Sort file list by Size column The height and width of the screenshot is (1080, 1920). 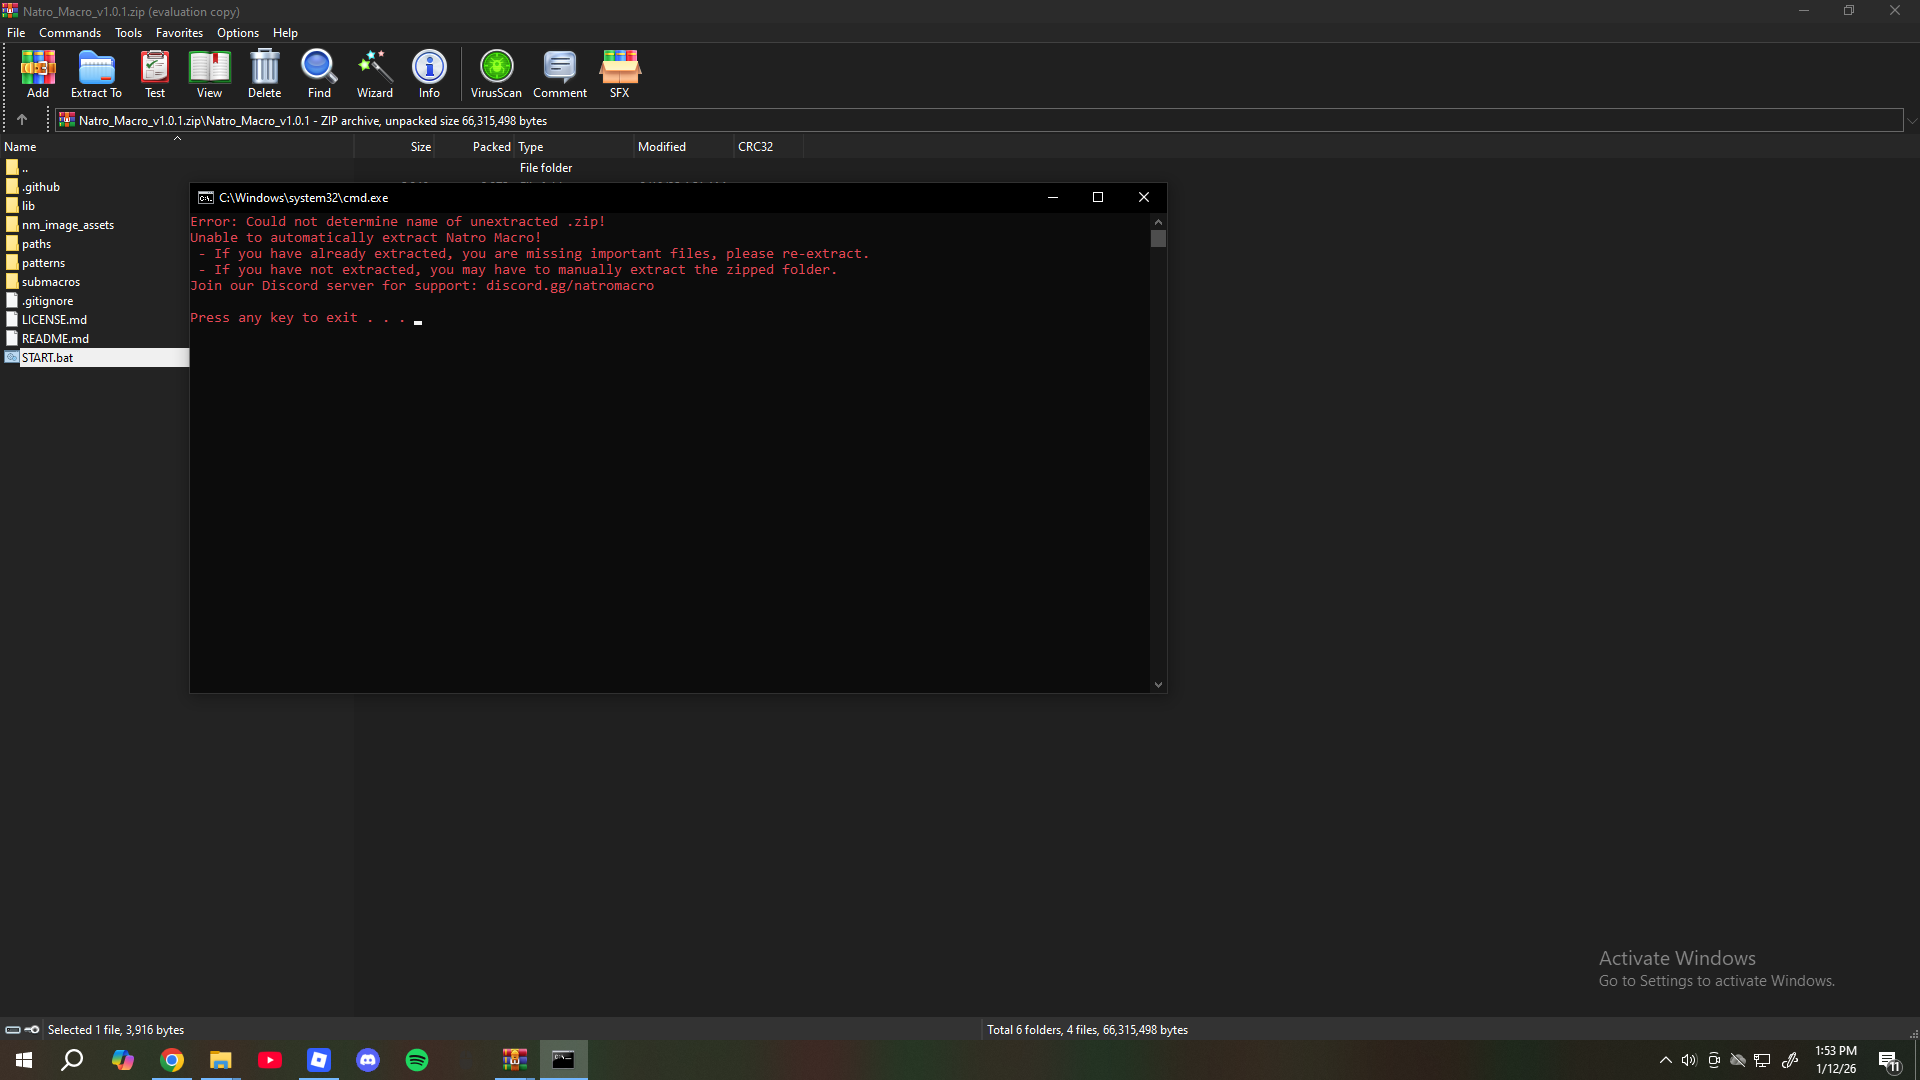(x=420, y=147)
